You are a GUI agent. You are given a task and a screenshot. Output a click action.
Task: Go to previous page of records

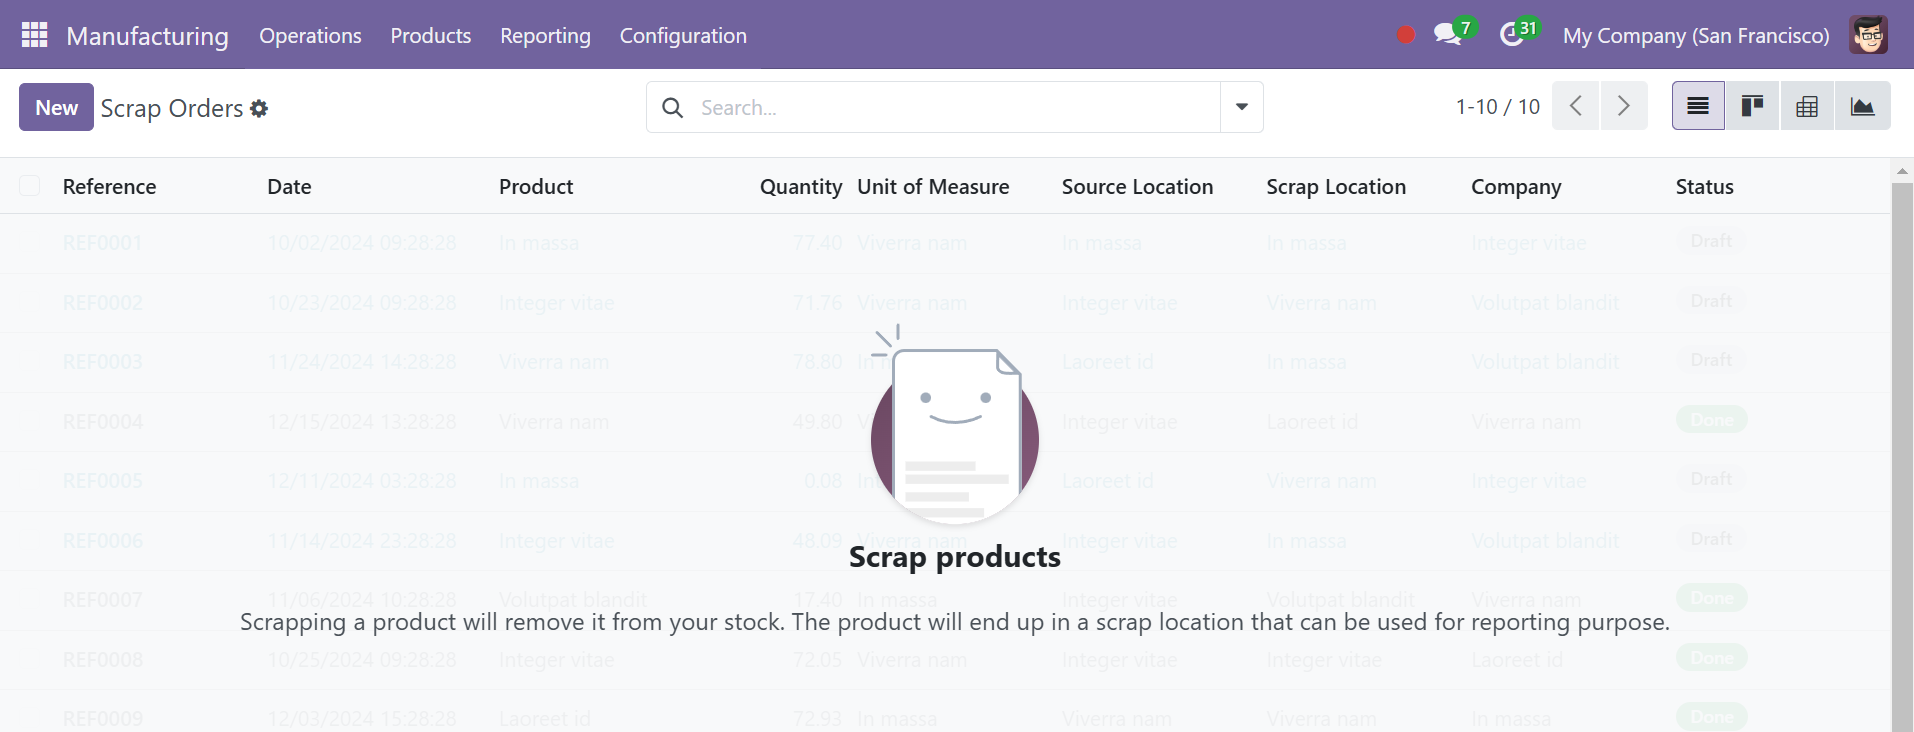[x=1576, y=106]
